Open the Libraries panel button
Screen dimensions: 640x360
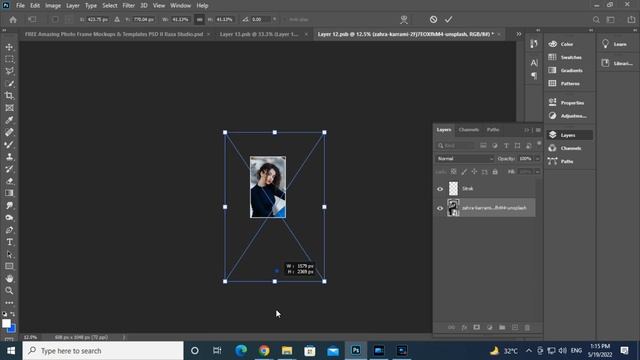point(617,63)
